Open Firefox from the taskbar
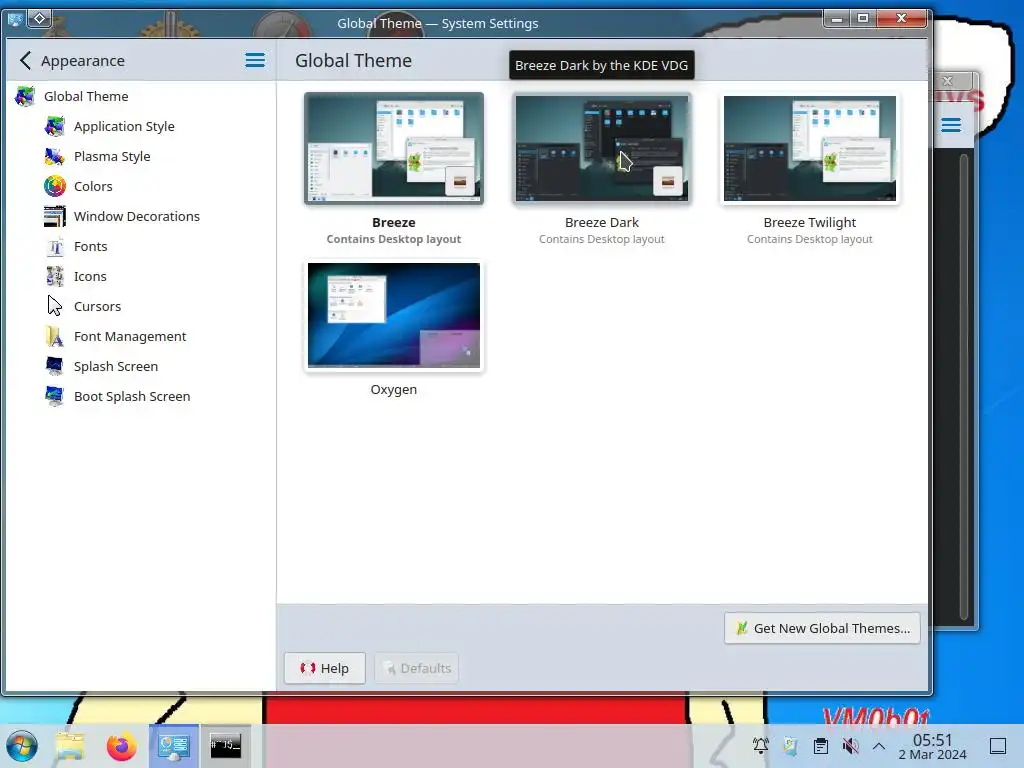1024x768 pixels. point(121,746)
